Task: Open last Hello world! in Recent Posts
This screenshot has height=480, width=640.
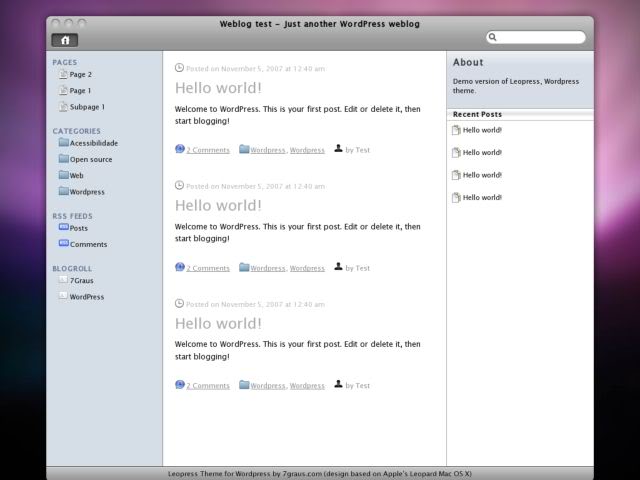Action: 482,198
